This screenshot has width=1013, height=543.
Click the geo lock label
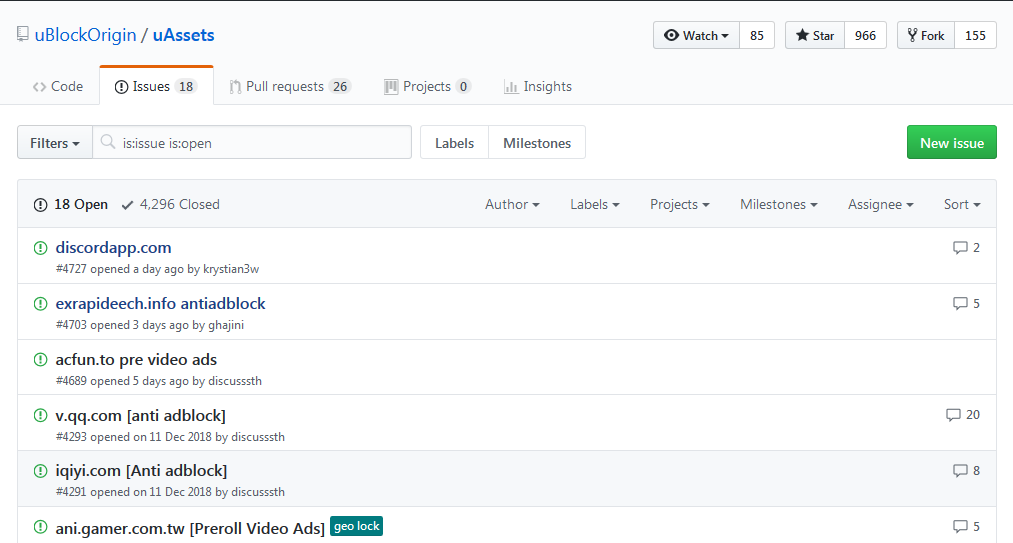tap(356, 526)
